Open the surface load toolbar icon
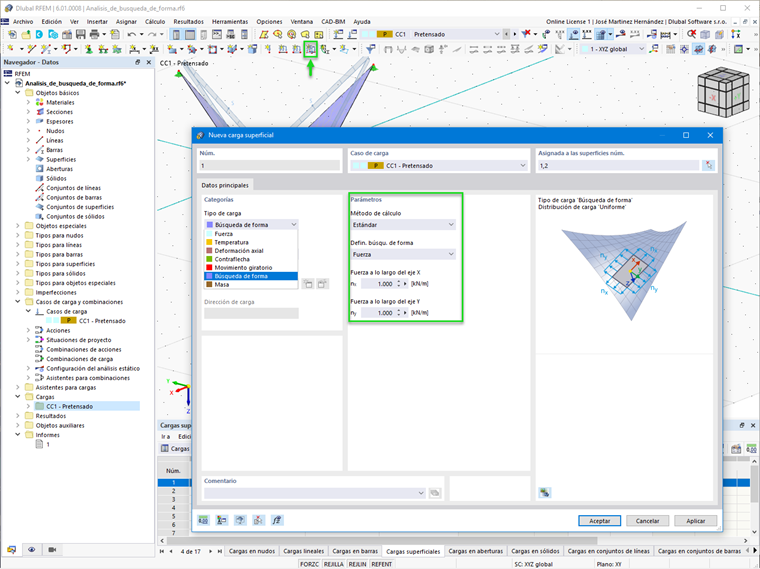The height and width of the screenshot is (569, 760). [310, 49]
